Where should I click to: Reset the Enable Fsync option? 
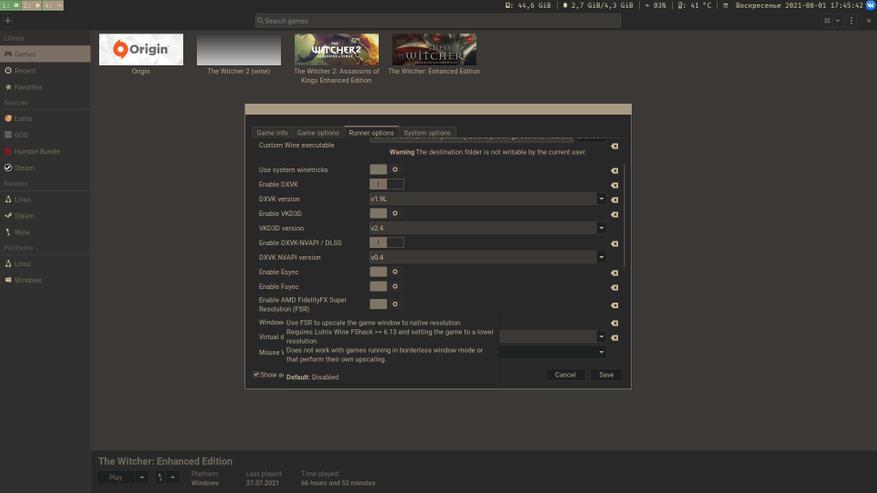click(615, 287)
